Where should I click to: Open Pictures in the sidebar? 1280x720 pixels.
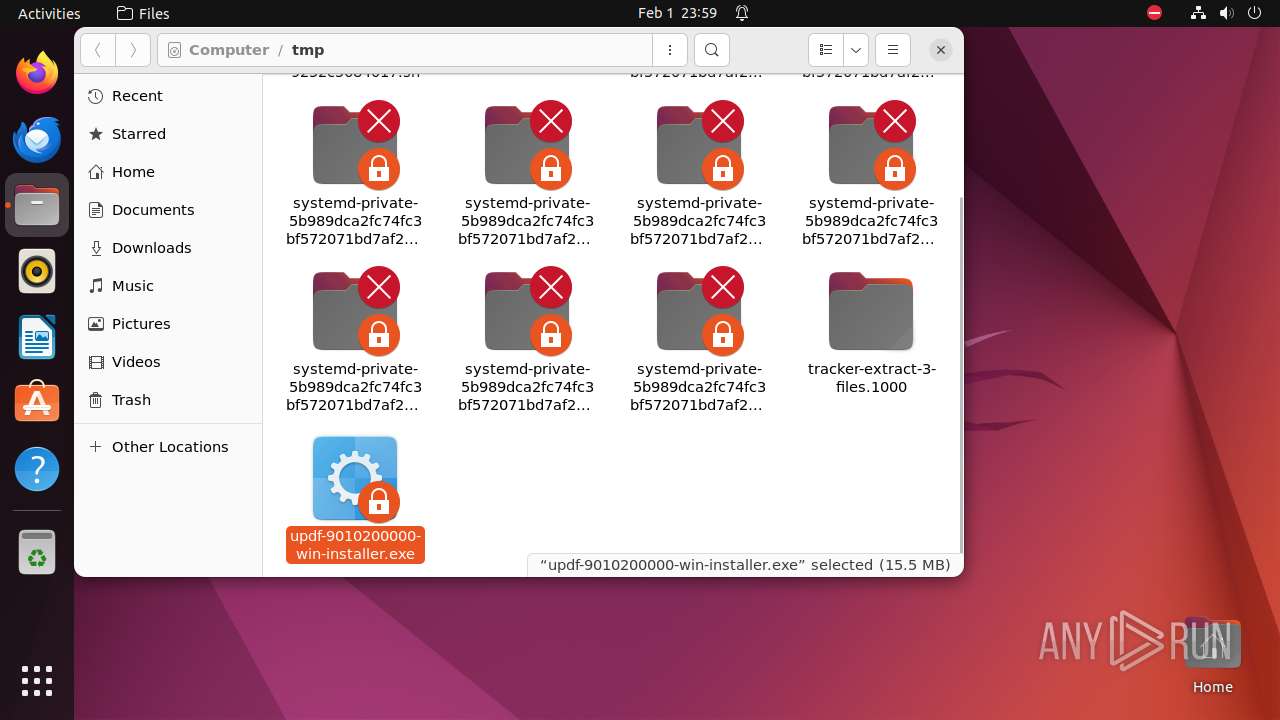coord(168,324)
